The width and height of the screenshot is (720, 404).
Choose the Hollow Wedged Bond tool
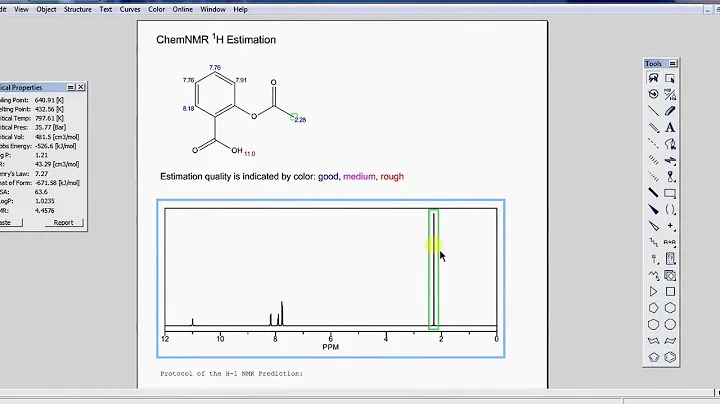[653, 226]
